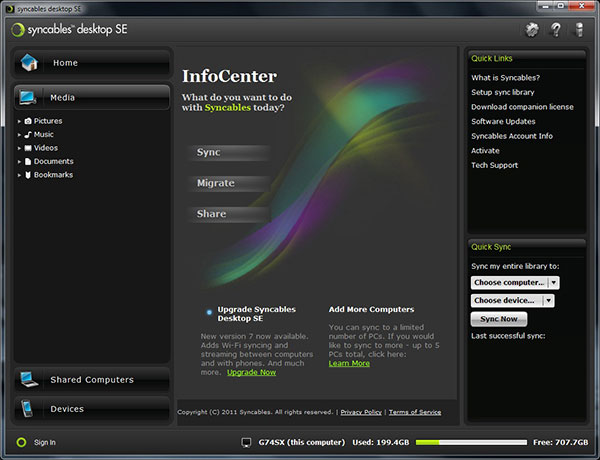Open the Home section
600x460 pixels.
click(x=92, y=62)
